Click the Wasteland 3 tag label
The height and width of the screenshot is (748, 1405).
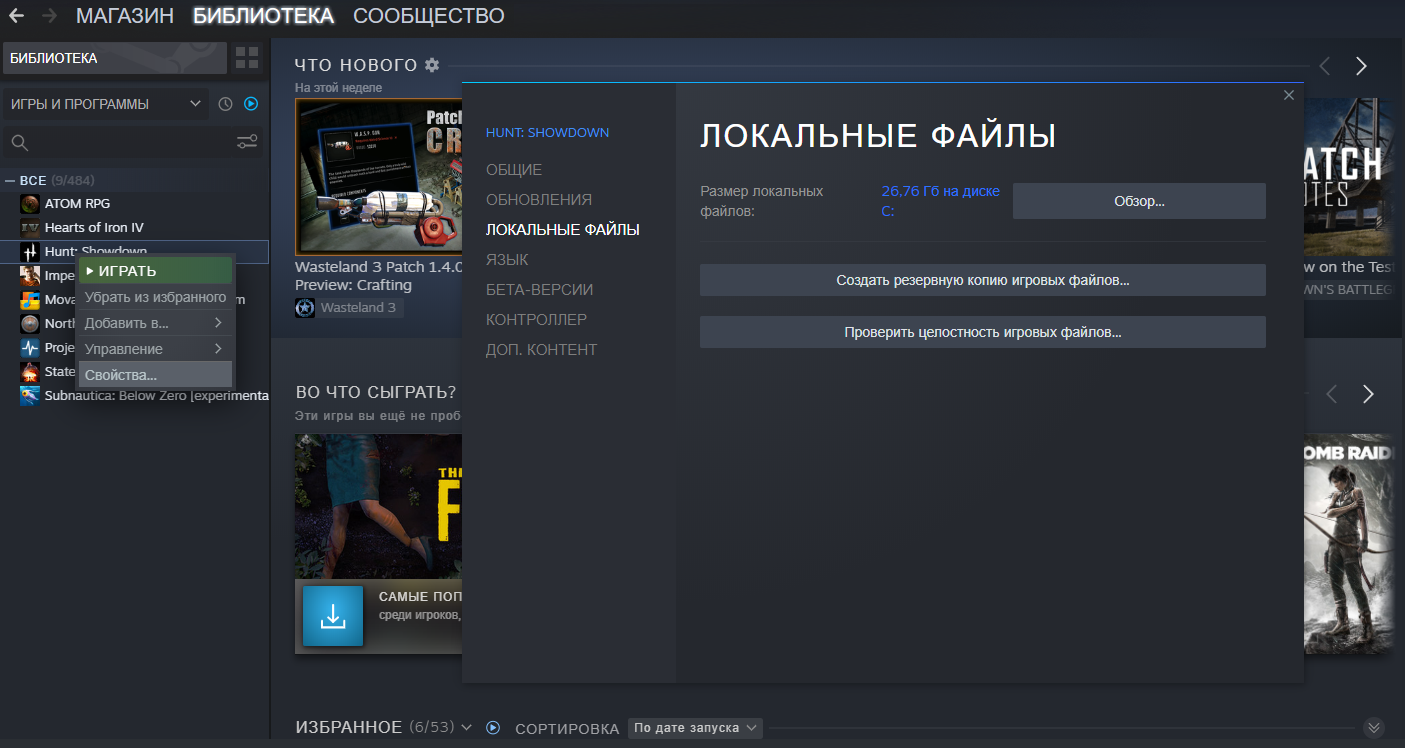(358, 308)
